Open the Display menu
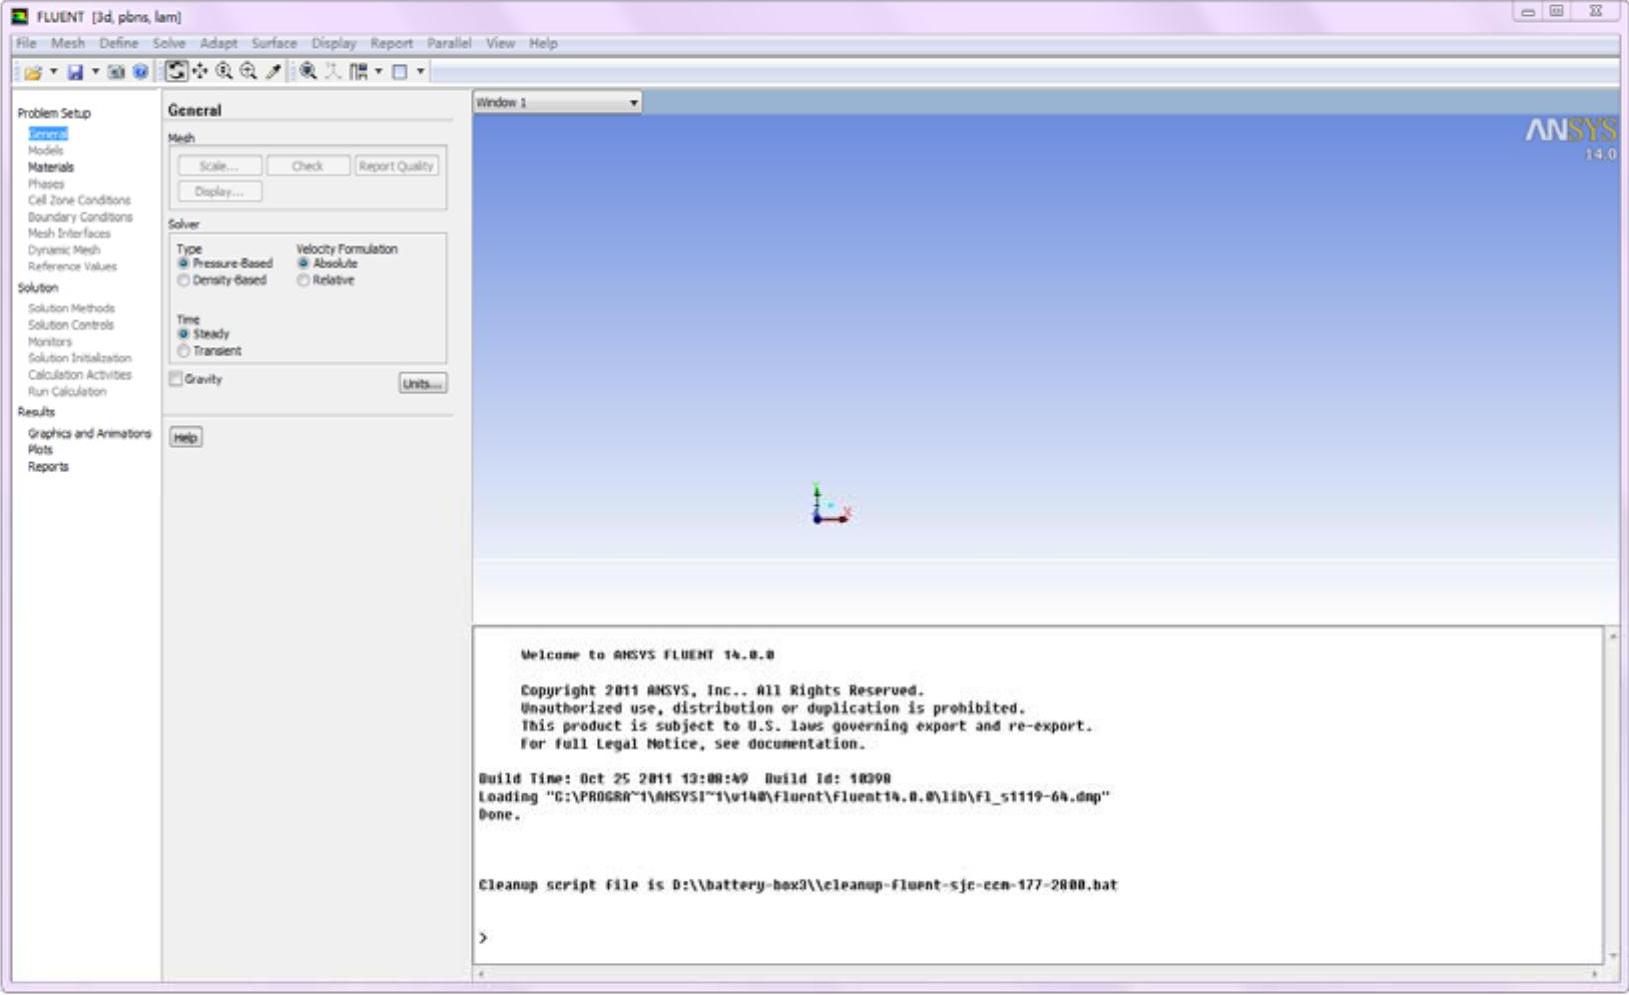The image size is (1629, 995). point(334,43)
